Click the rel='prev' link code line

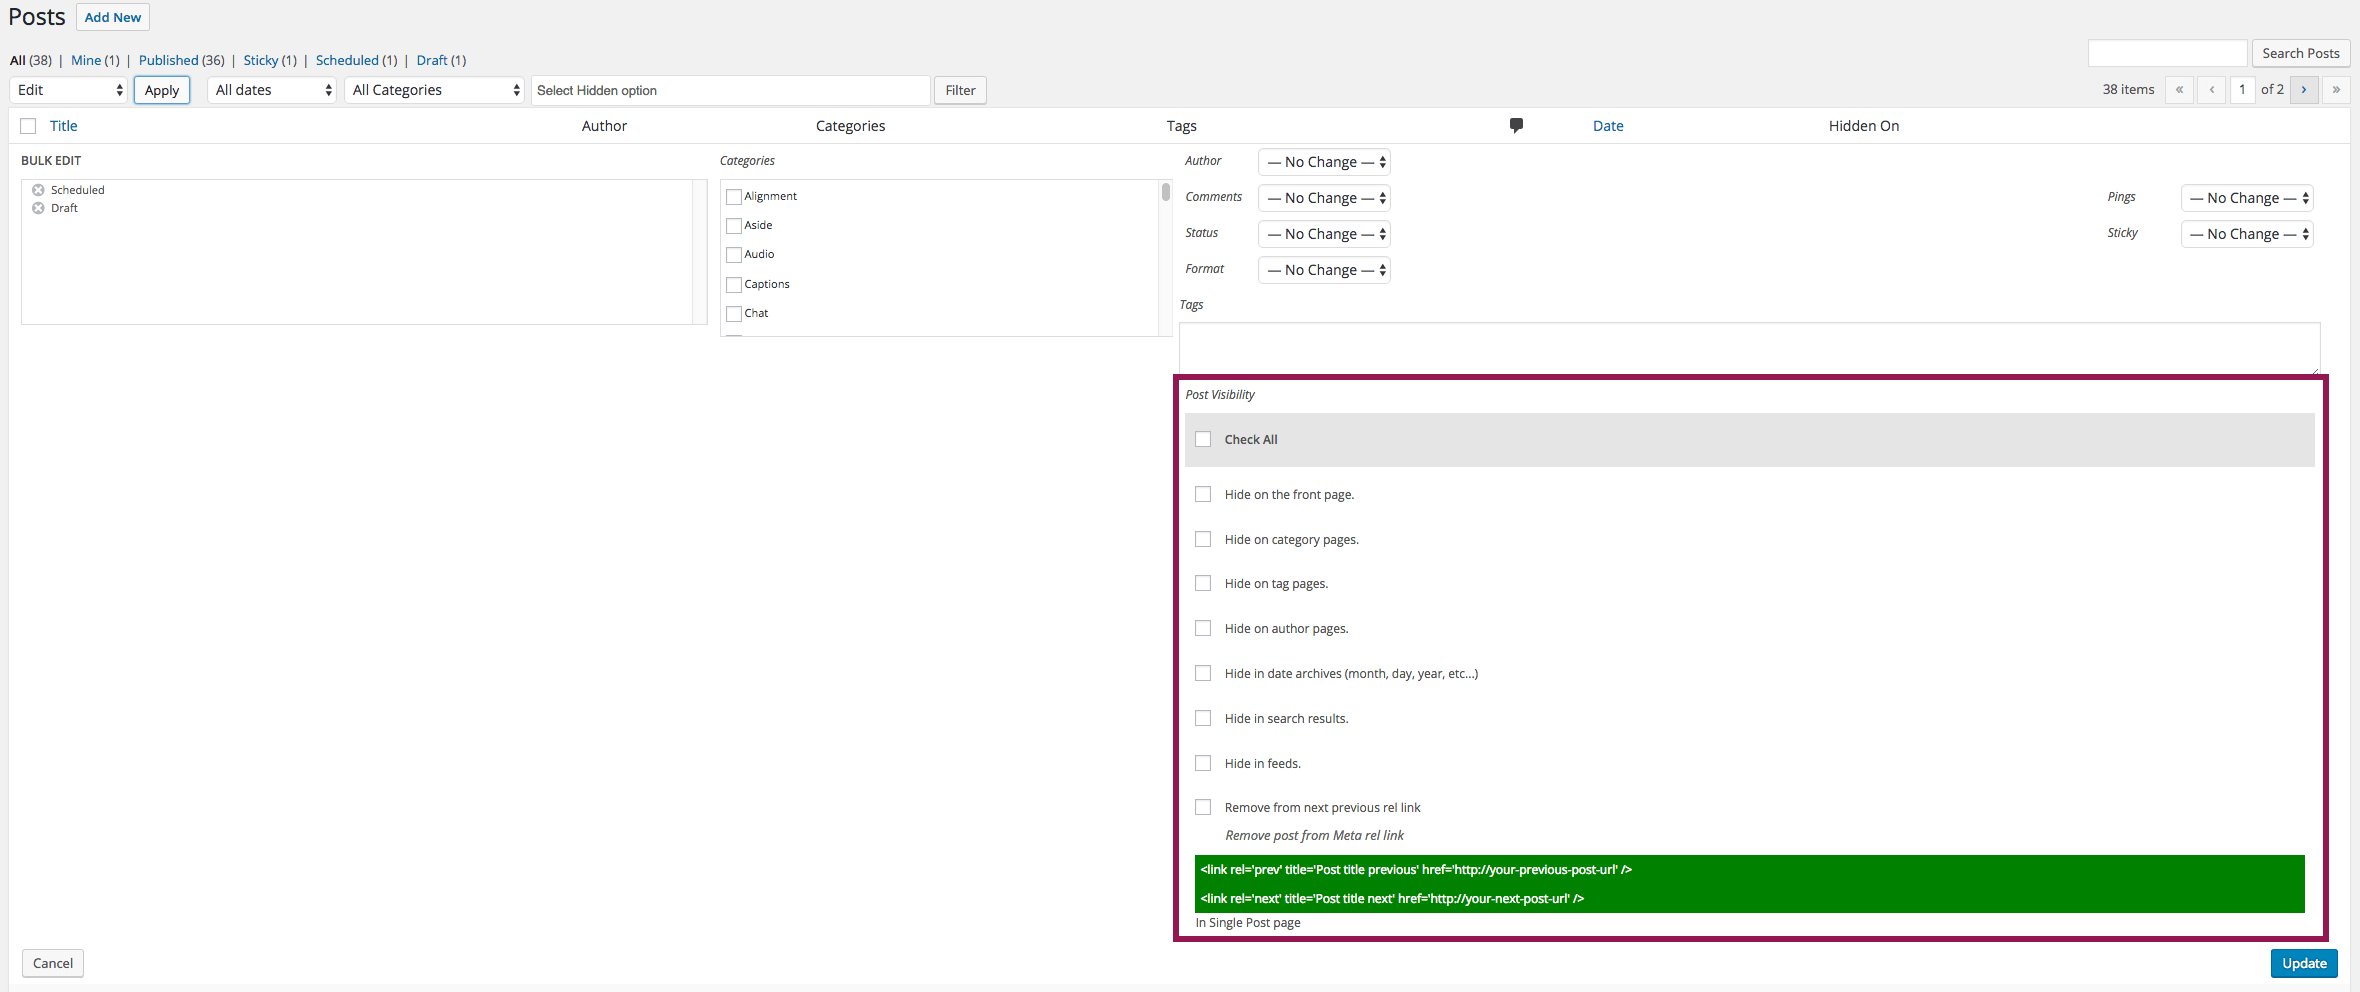[x=1417, y=870]
